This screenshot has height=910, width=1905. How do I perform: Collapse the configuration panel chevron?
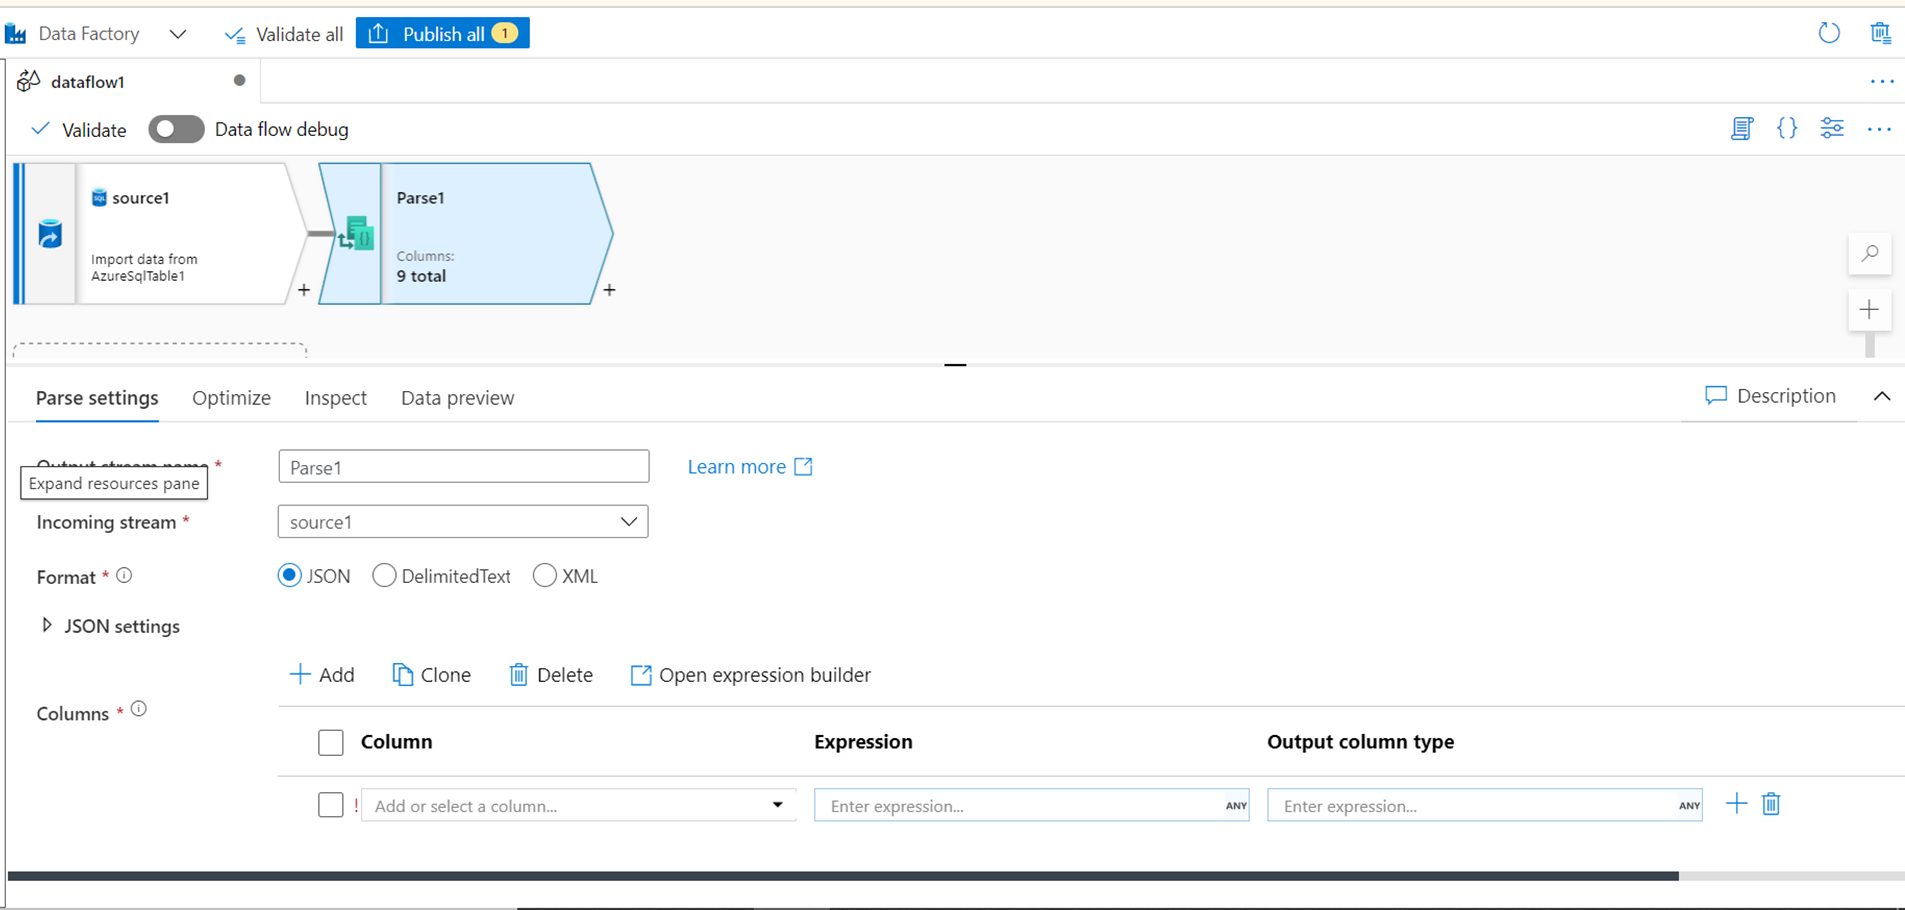point(1882,396)
